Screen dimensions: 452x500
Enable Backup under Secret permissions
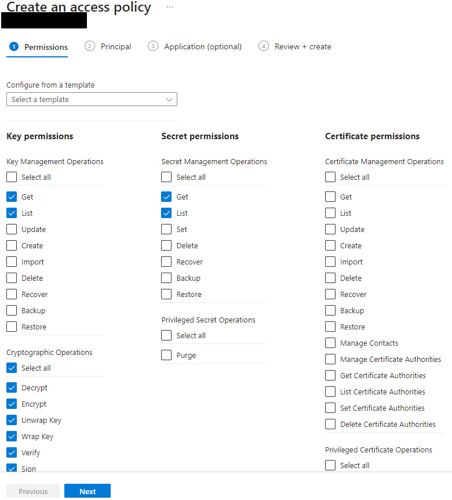[166, 278]
